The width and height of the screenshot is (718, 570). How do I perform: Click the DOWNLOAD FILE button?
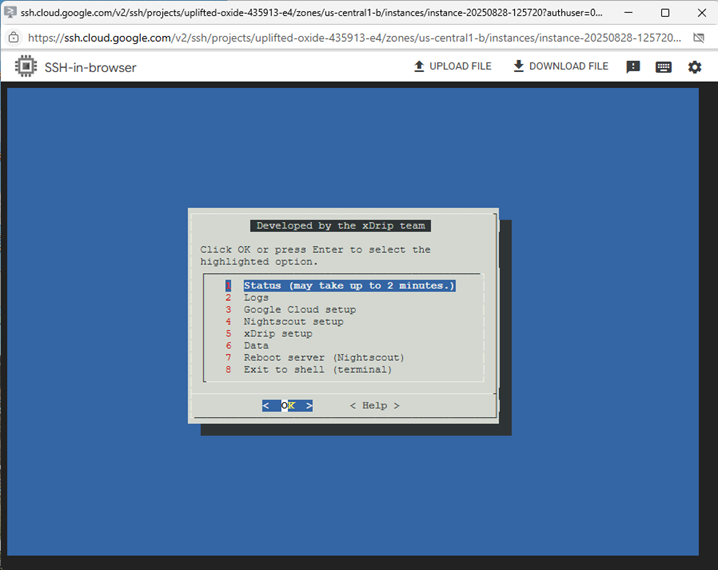560,66
